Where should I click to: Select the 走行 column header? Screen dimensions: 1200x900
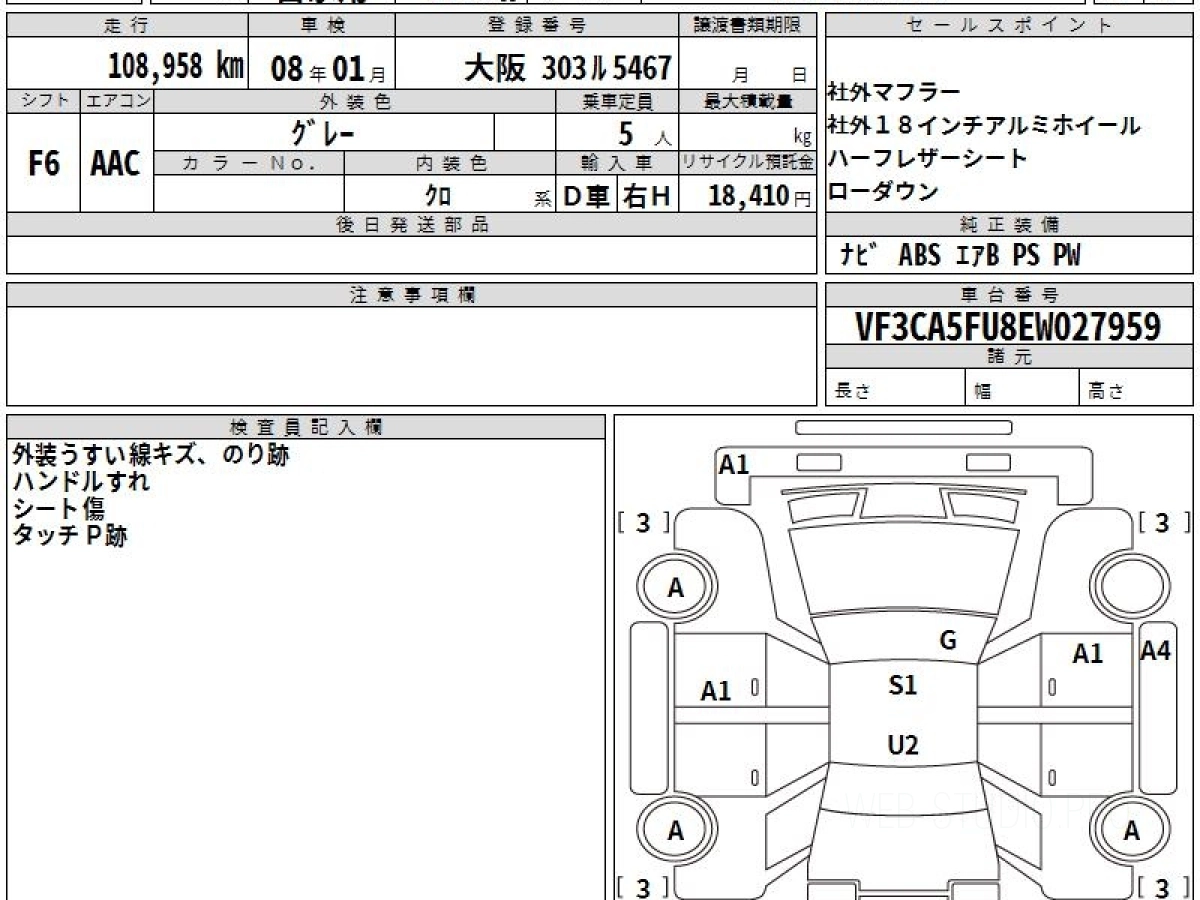tap(127, 26)
